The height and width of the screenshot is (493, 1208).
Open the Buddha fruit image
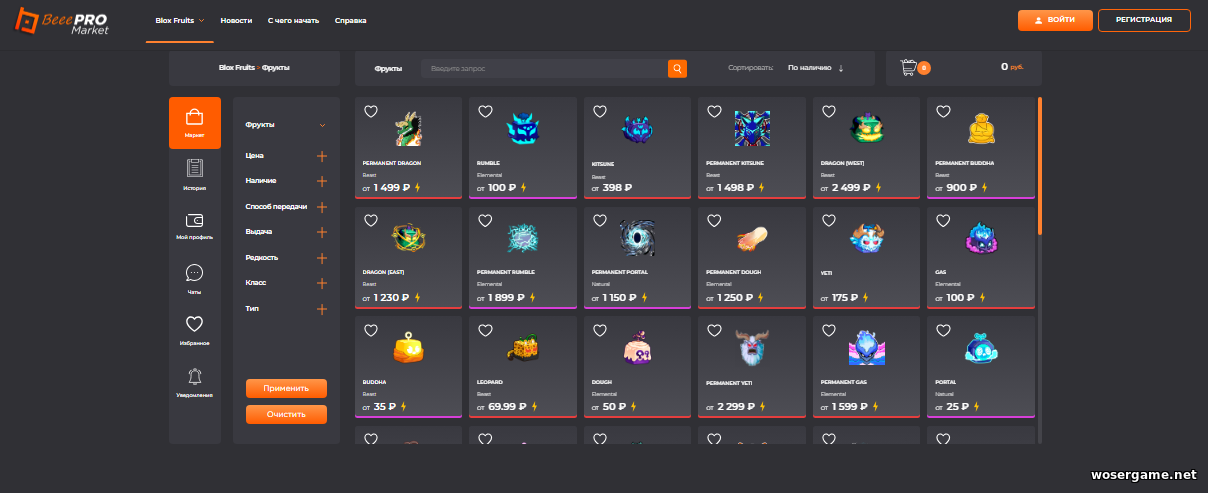pyautogui.click(x=408, y=347)
